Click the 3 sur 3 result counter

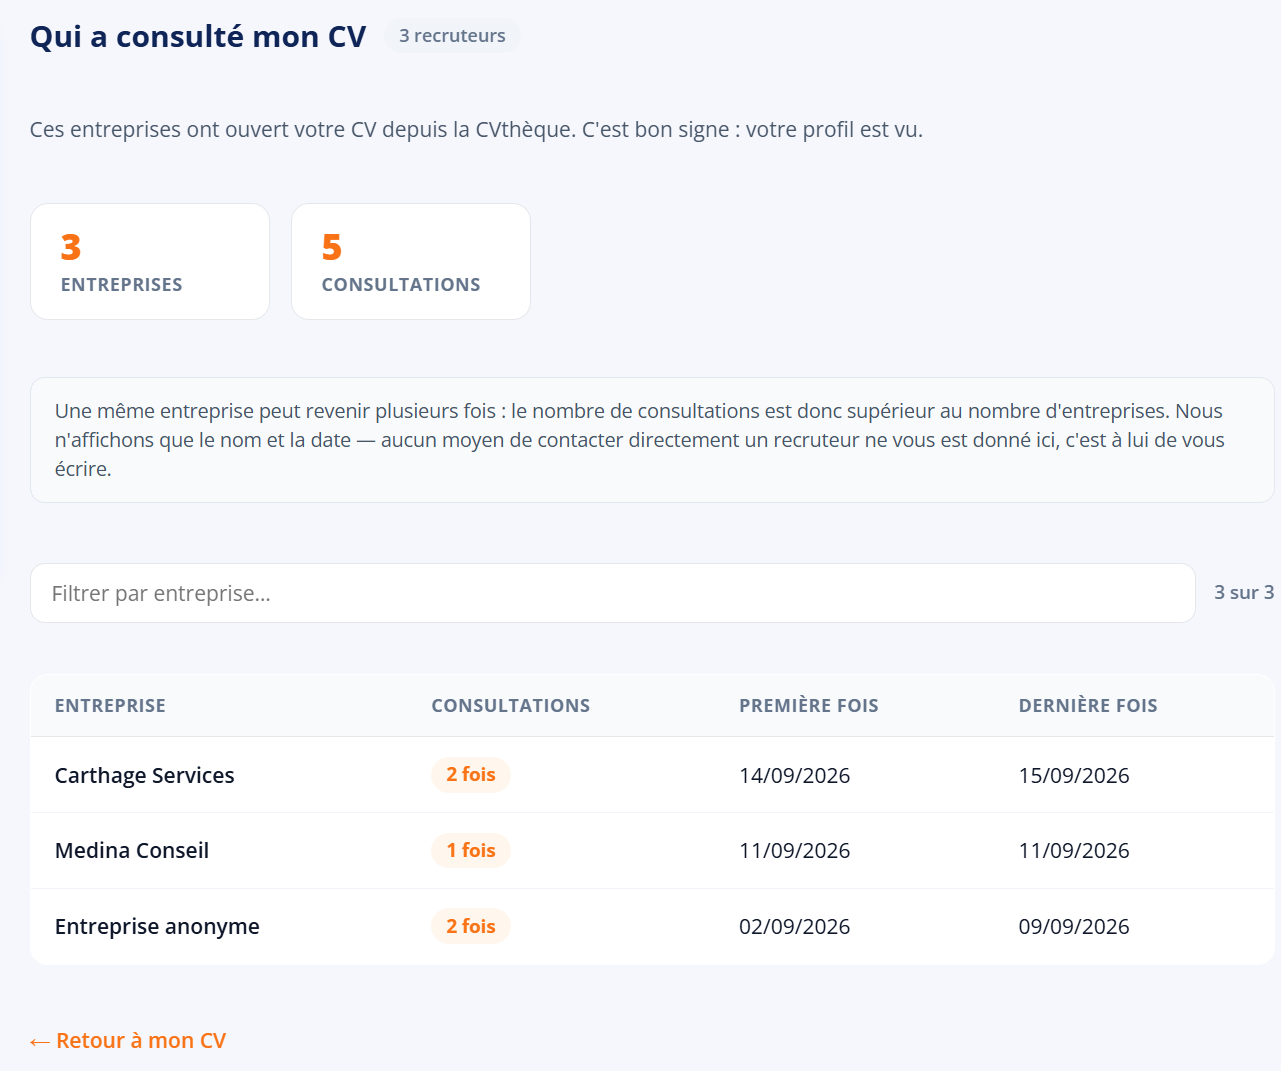point(1244,593)
